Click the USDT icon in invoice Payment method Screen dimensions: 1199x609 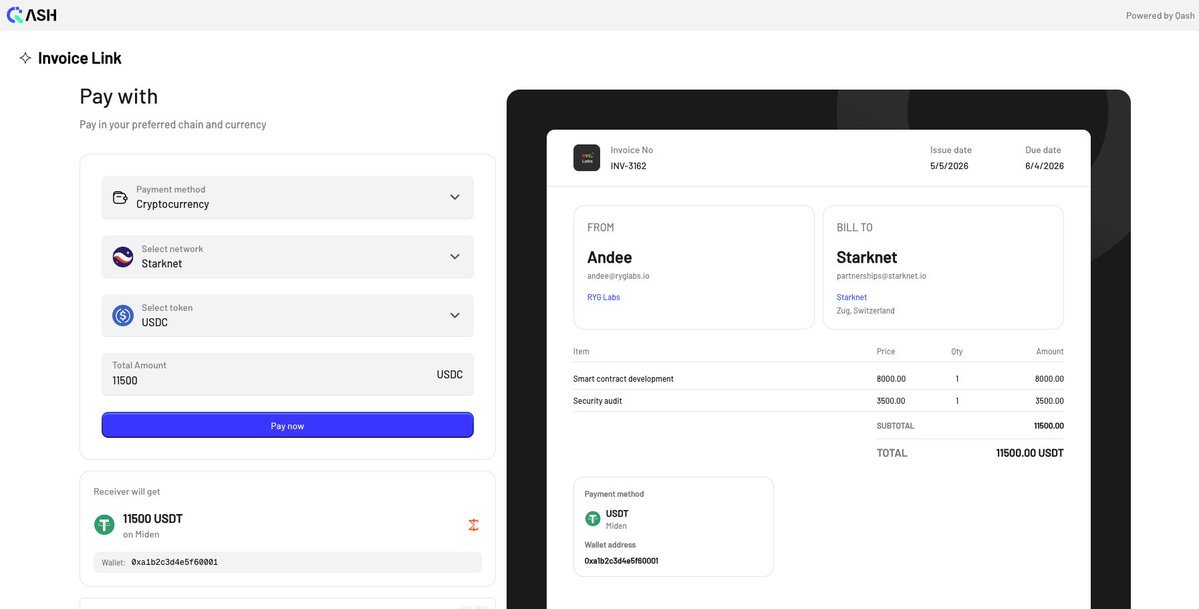point(593,519)
